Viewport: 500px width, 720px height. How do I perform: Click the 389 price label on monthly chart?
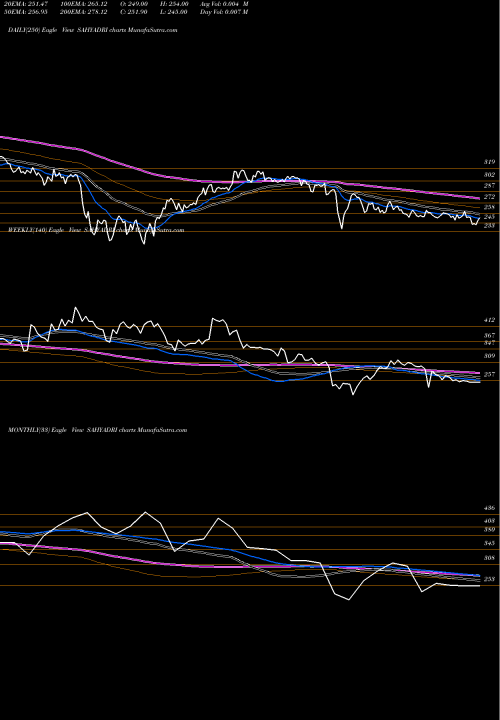point(489,529)
